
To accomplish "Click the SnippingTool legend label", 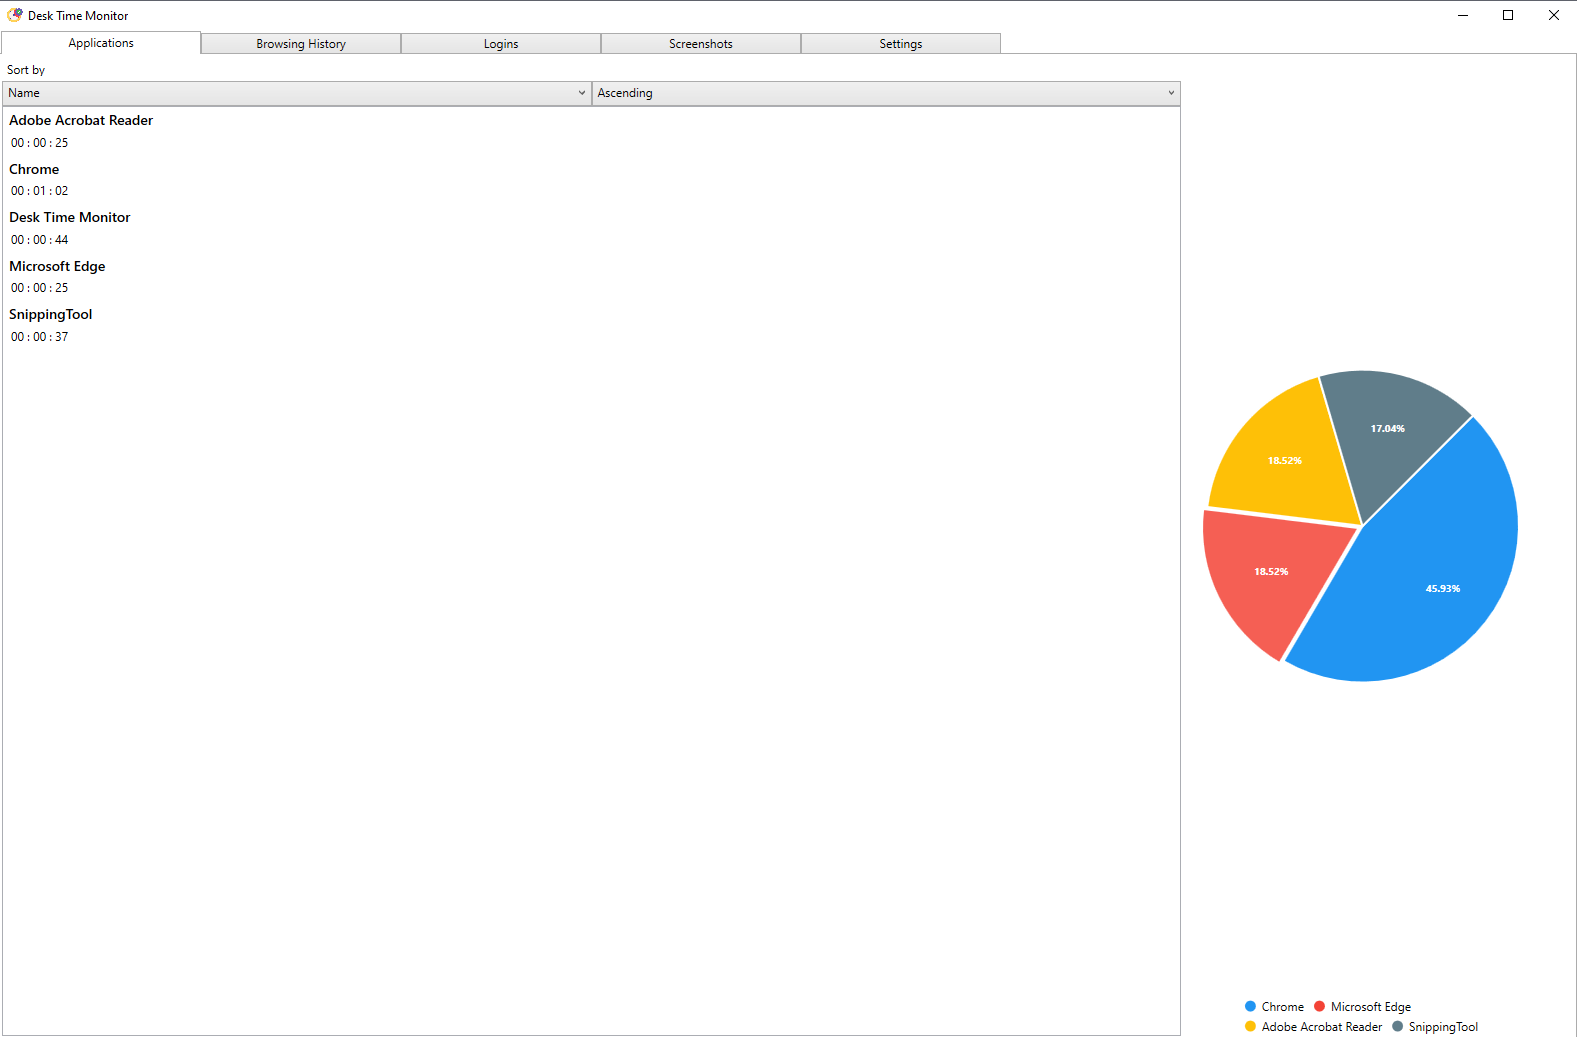I will click(1443, 1027).
